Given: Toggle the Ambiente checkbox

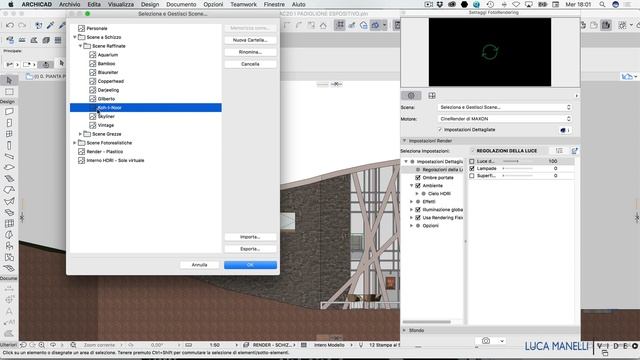Looking at the screenshot, I should 418,186.
